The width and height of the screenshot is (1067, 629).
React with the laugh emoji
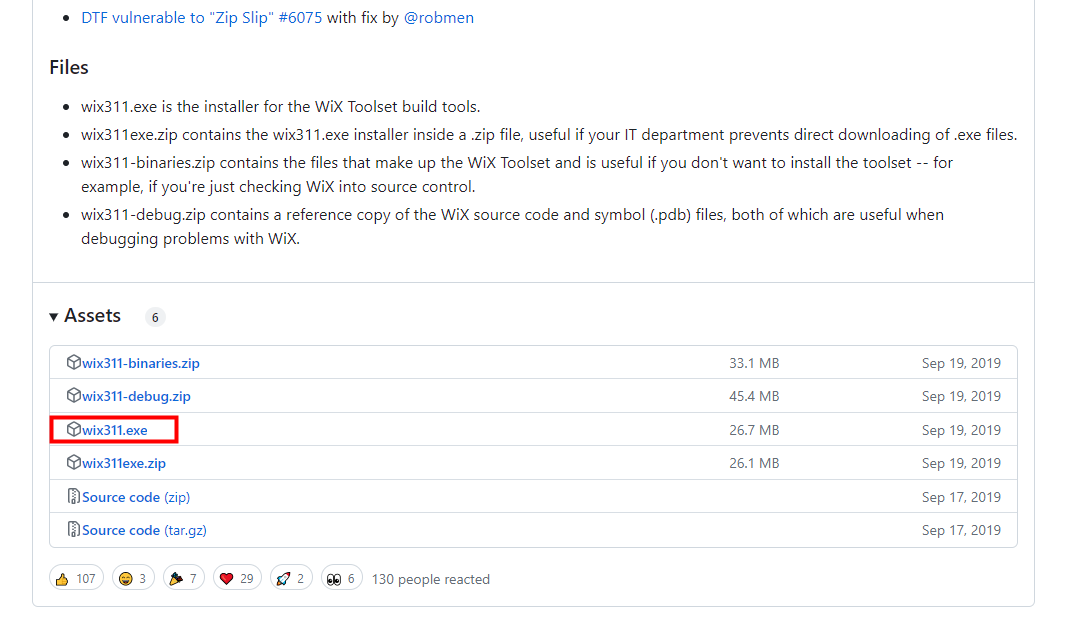click(x=133, y=579)
